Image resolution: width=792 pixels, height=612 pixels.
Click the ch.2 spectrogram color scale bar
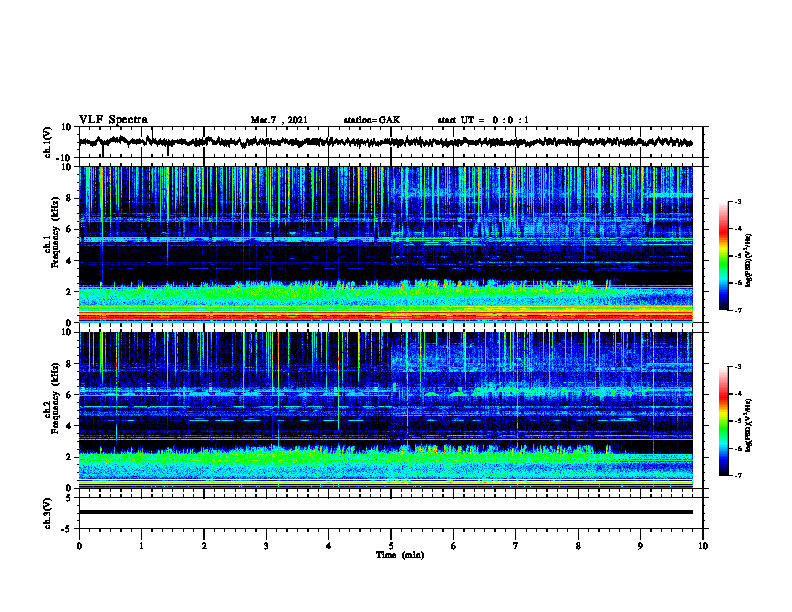(x=724, y=421)
